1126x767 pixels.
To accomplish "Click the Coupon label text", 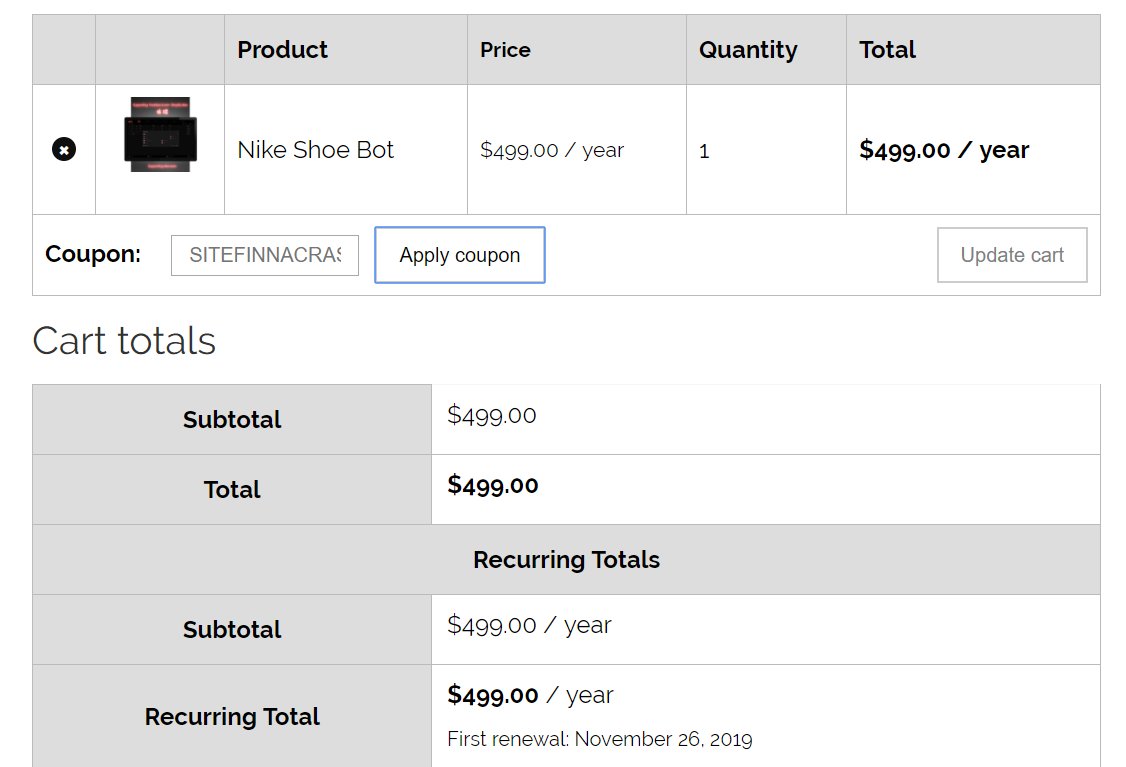I will point(92,254).
